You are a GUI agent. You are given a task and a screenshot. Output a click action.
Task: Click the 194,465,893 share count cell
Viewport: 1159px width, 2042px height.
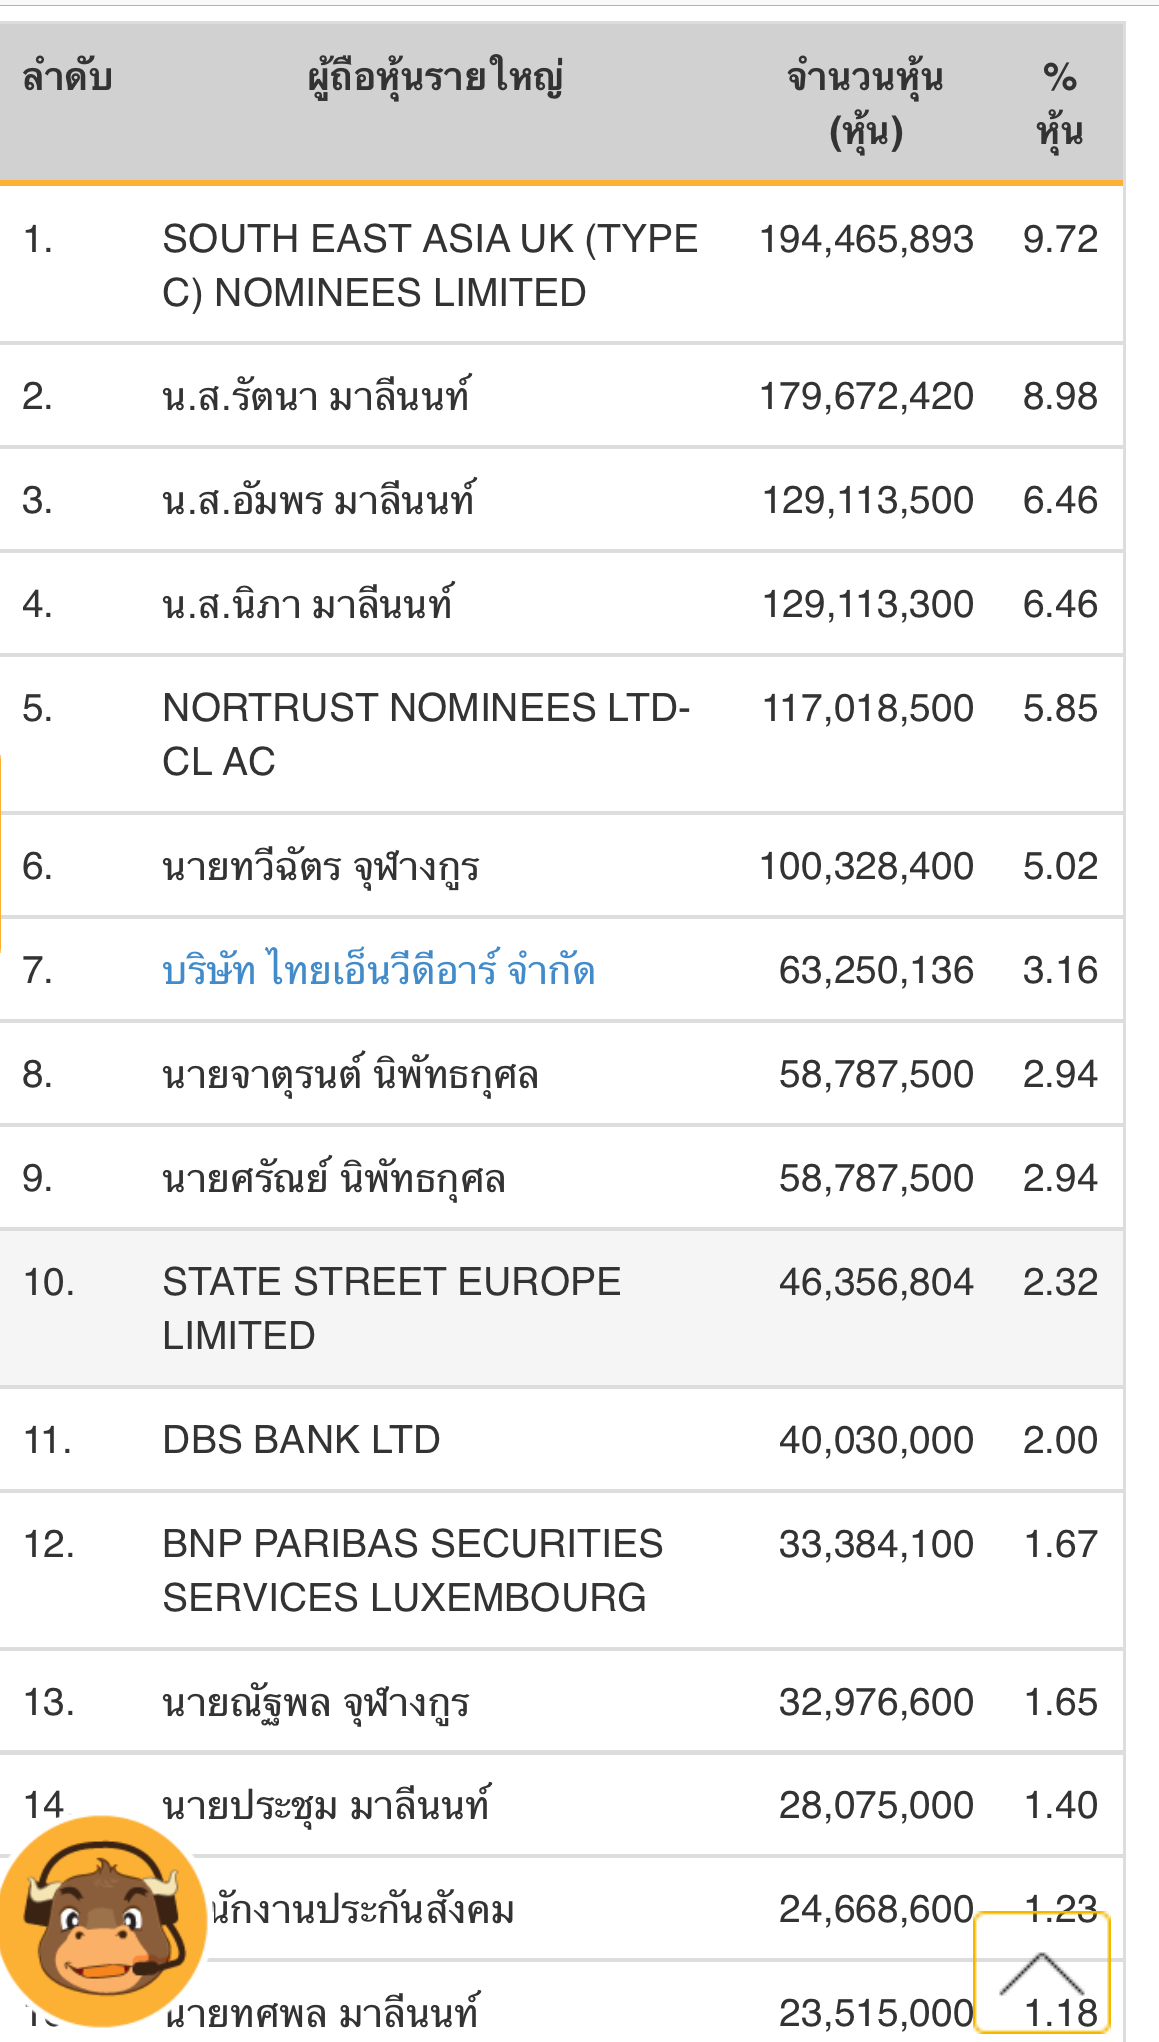click(x=866, y=240)
